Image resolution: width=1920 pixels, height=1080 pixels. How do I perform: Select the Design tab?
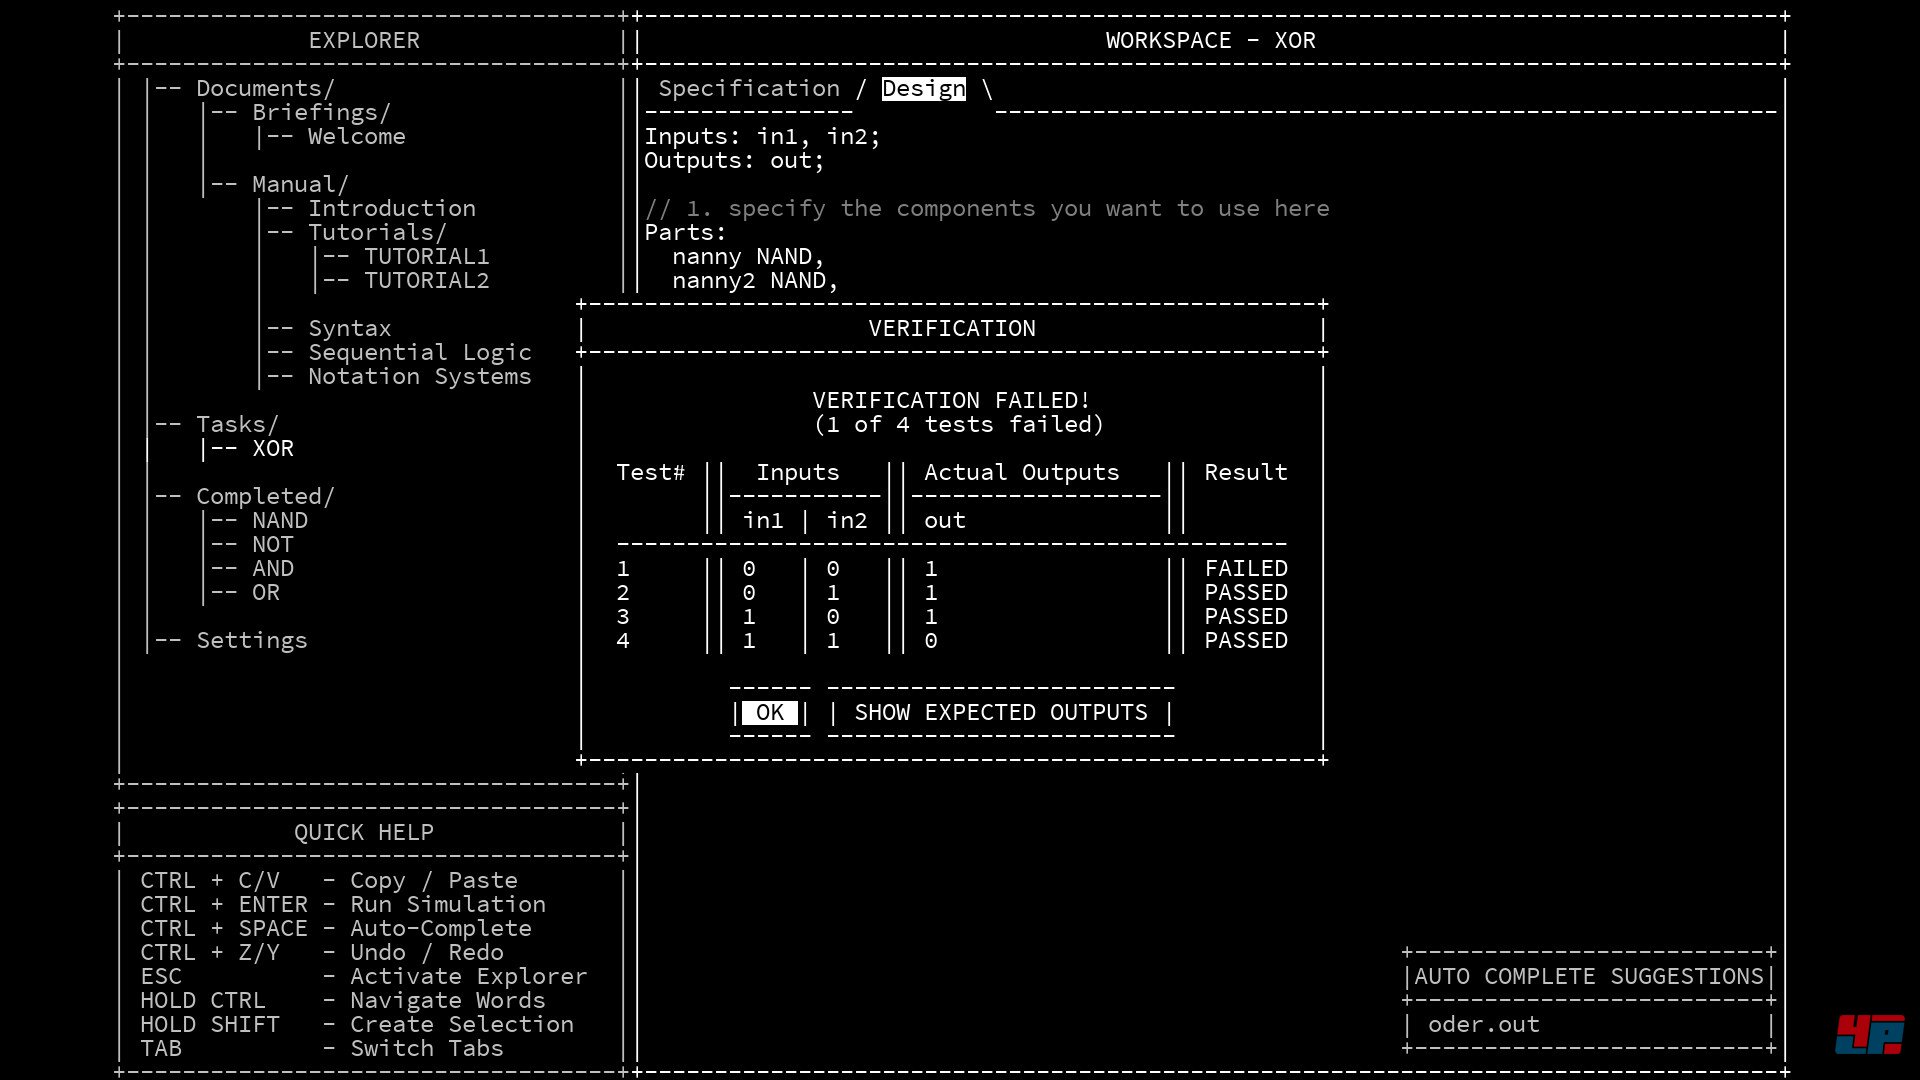923,88
